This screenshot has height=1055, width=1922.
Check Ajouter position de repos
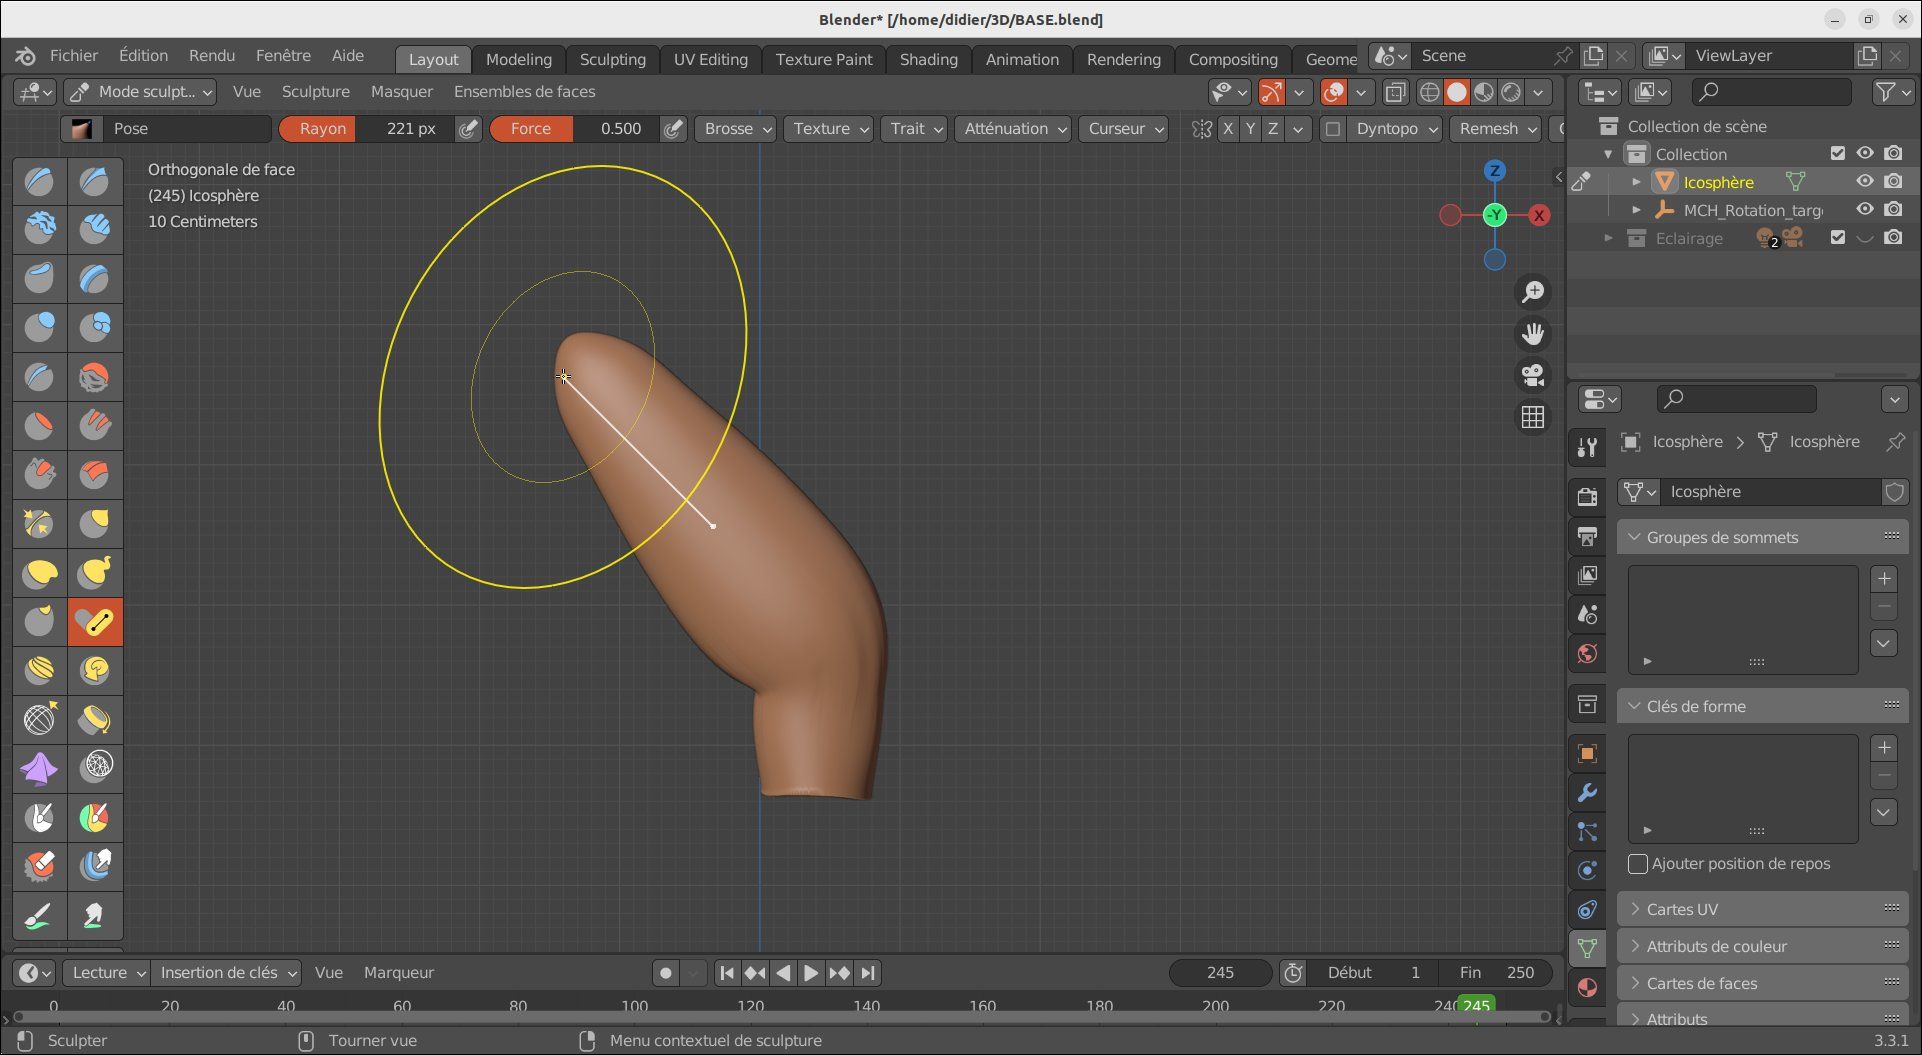[x=1638, y=864]
